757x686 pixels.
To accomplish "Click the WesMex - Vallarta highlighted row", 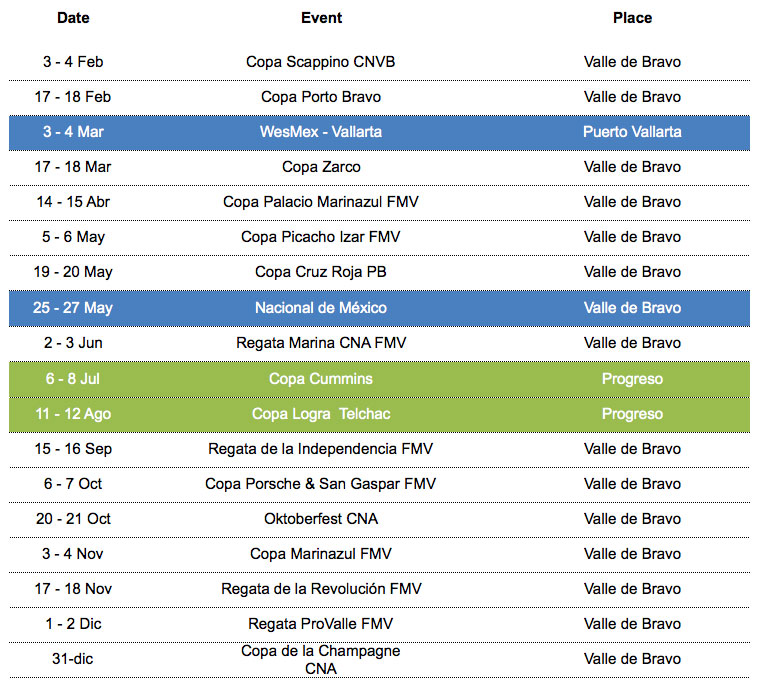I will point(379,132).
